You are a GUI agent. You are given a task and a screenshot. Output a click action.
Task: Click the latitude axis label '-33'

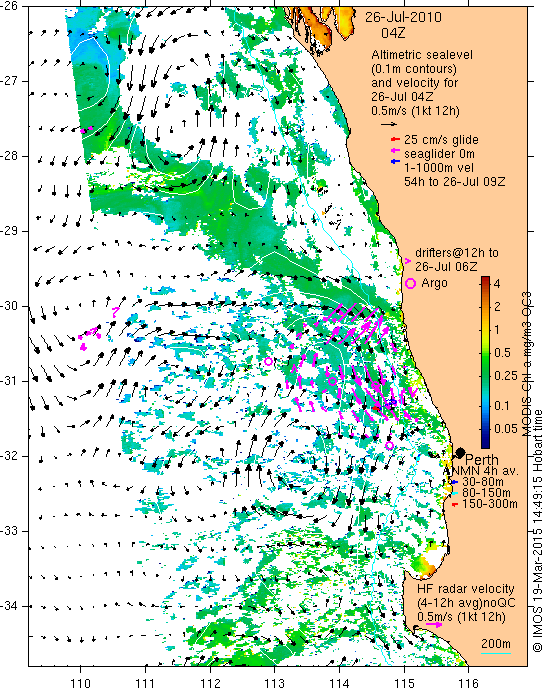(x=8, y=531)
